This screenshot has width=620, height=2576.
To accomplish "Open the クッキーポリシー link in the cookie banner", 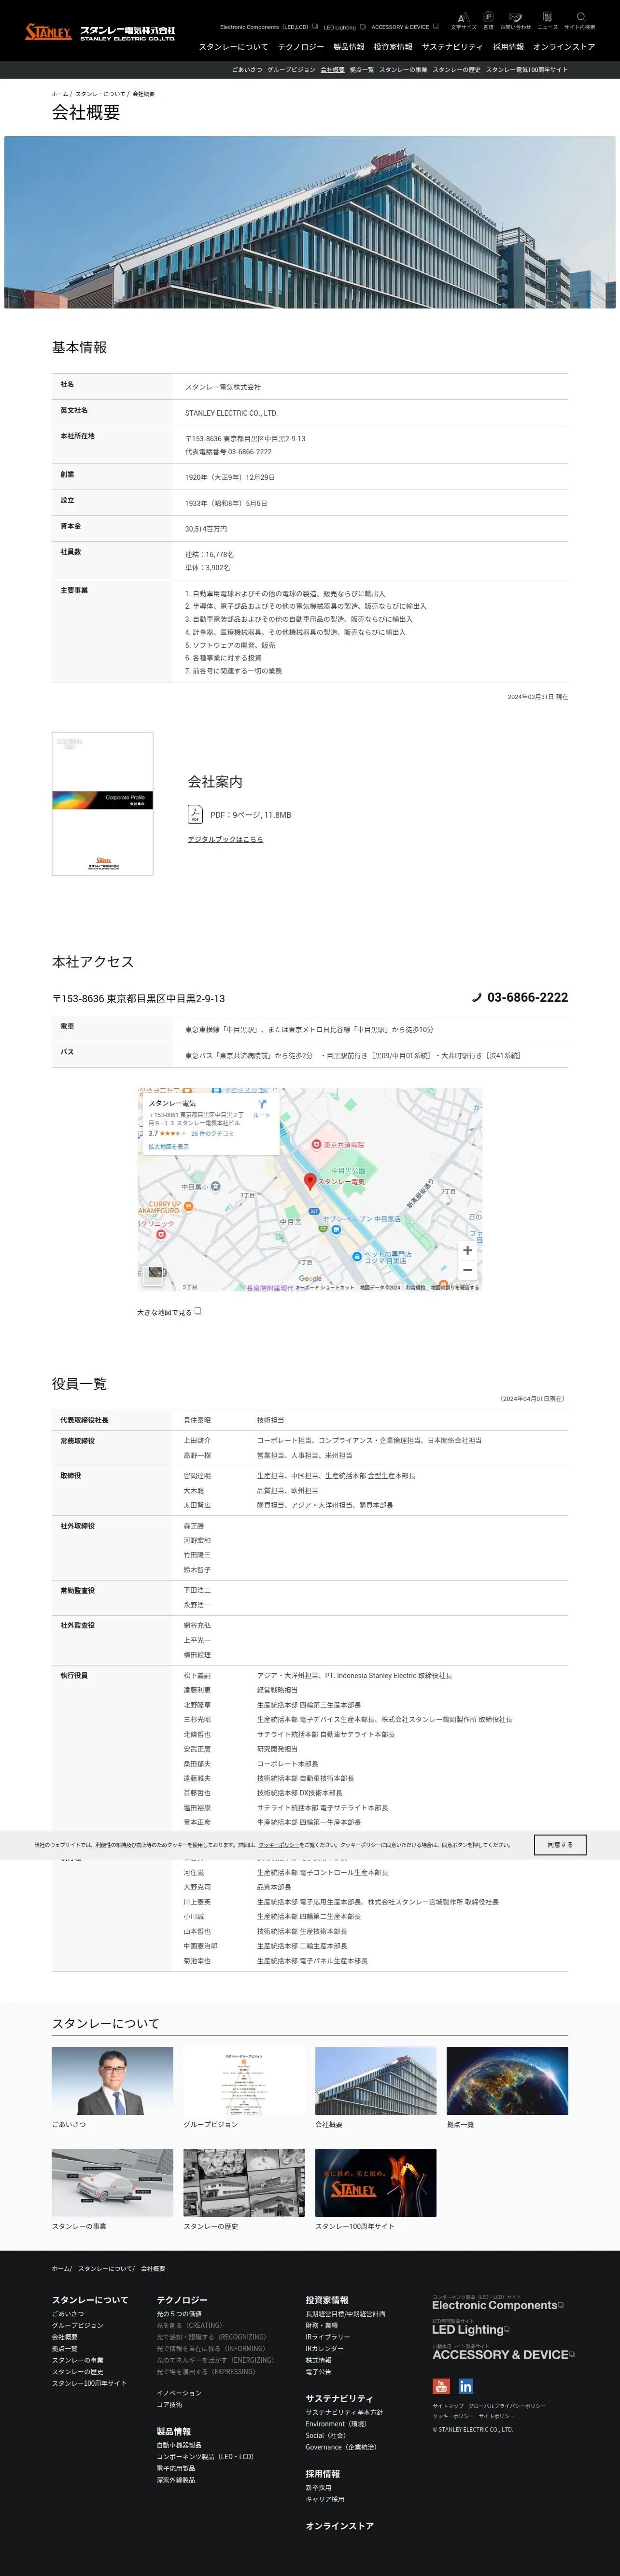I will click(x=279, y=1845).
